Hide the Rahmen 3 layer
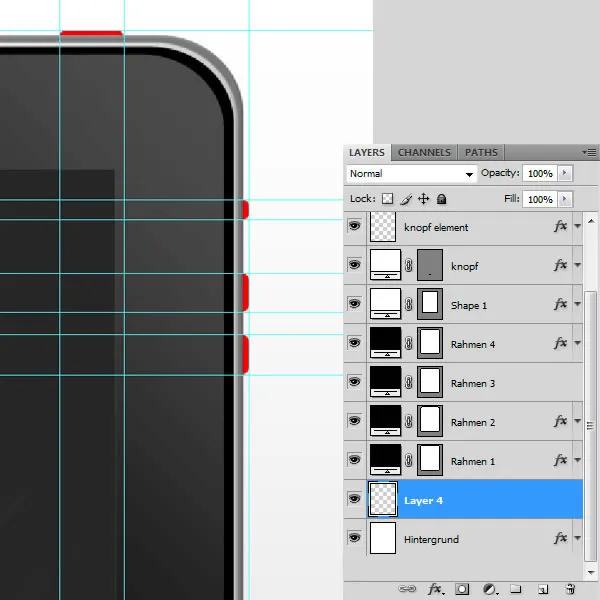The image size is (600, 600). [x=354, y=382]
